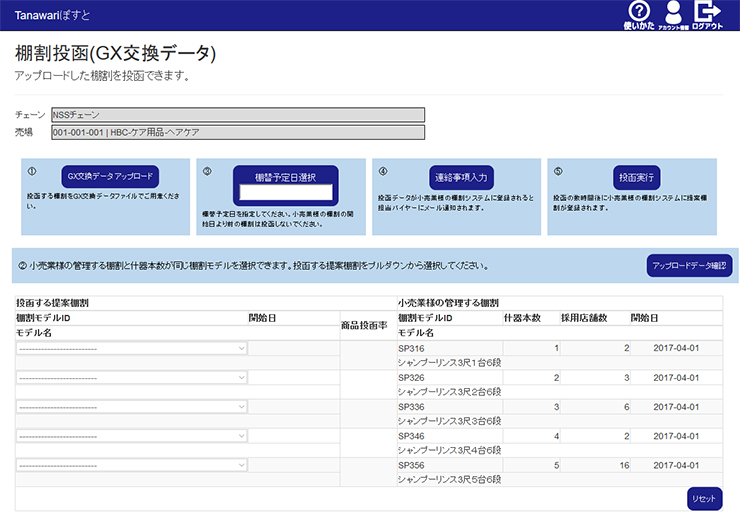740x523 pixels.
Task: Open the アカウント情報 account icon
Action: pyautogui.click(x=671, y=14)
